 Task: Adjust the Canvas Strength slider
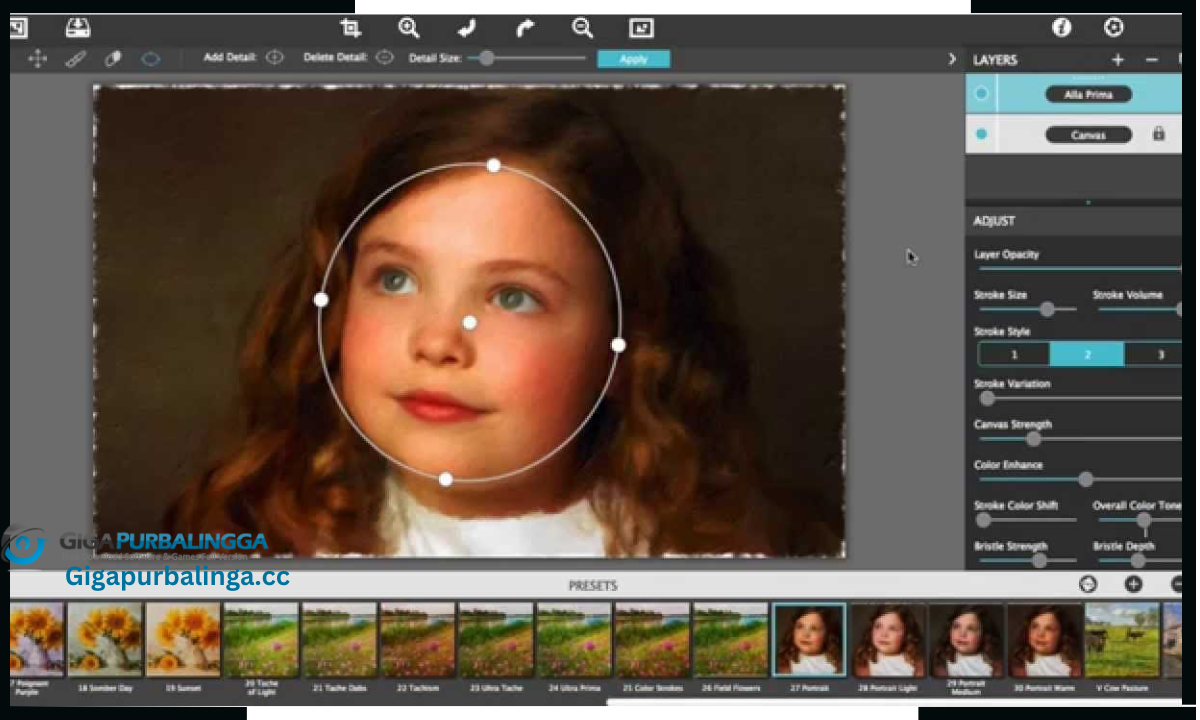pyautogui.click(x=1034, y=439)
